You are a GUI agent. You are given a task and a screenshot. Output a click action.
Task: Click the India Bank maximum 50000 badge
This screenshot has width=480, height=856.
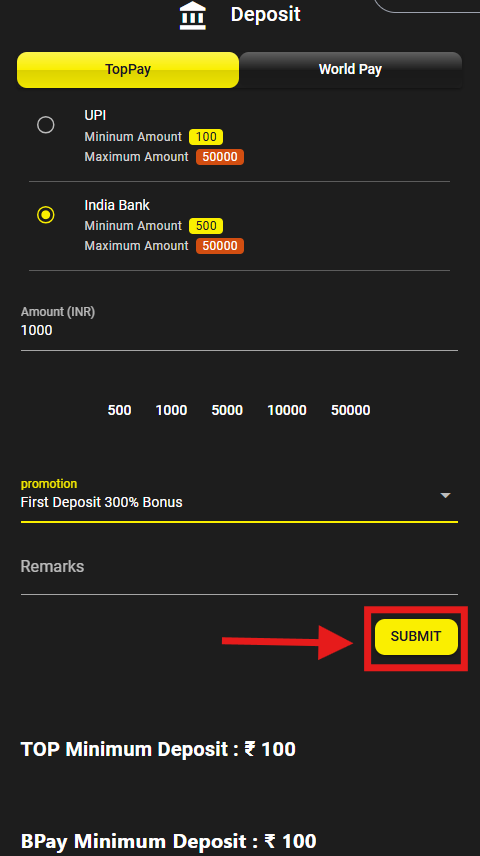220,246
